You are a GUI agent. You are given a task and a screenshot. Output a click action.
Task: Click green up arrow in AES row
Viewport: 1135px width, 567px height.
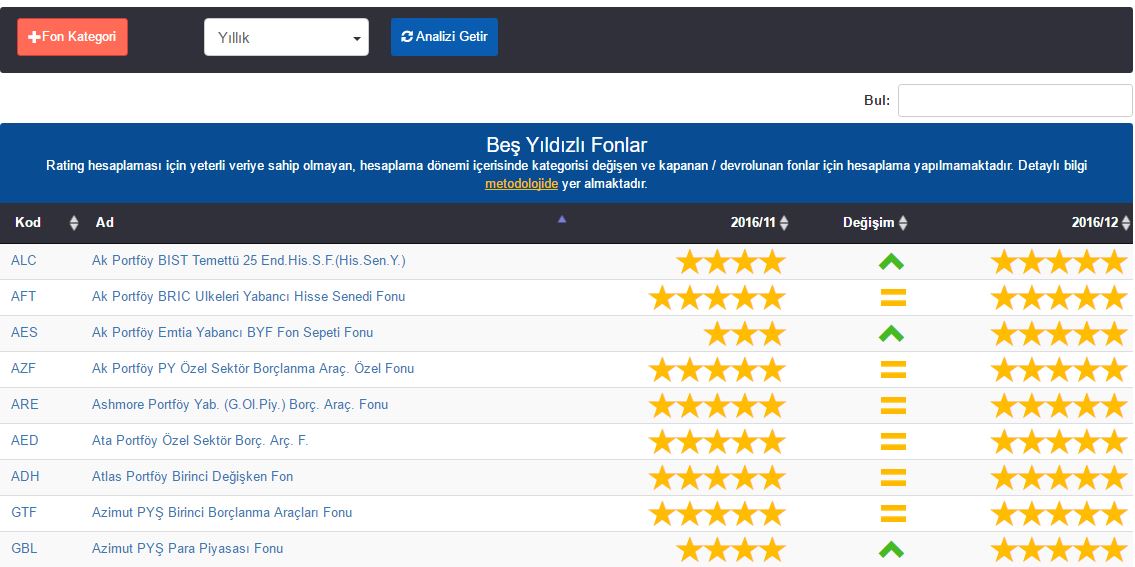[x=892, y=334]
